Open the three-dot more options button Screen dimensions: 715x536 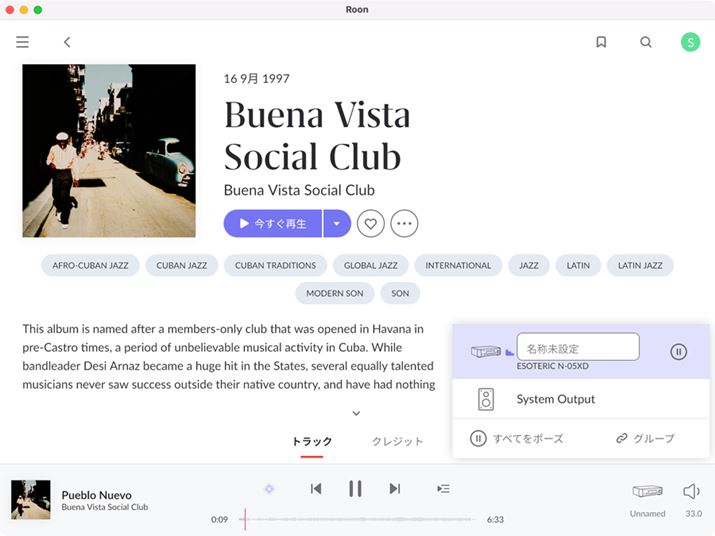click(x=404, y=224)
